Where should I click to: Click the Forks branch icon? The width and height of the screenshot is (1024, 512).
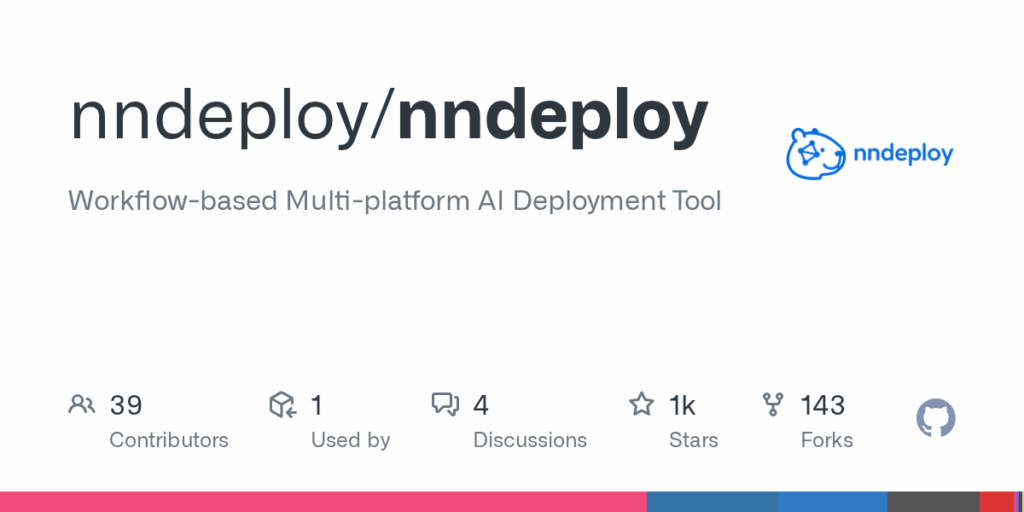[x=773, y=405]
